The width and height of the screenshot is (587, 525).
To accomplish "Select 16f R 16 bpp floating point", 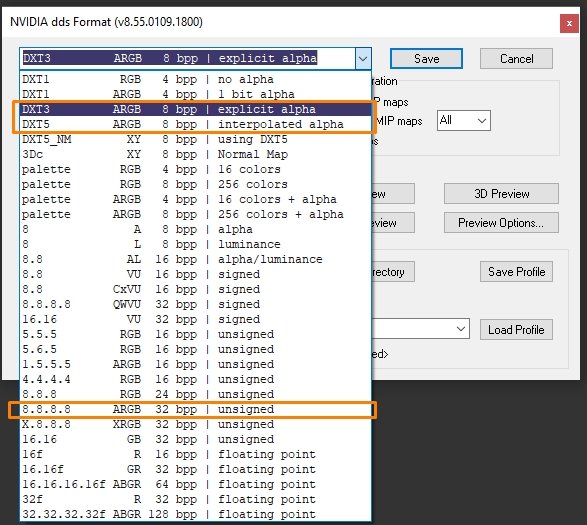I will (x=195, y=454).
